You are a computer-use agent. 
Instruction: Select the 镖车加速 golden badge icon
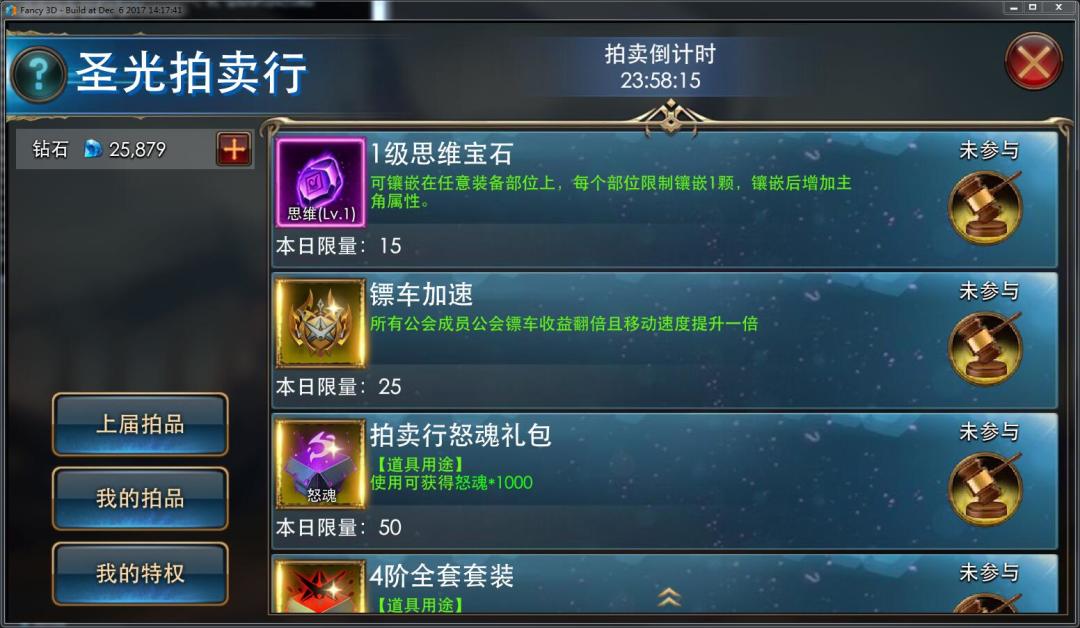tap(320, 323)
